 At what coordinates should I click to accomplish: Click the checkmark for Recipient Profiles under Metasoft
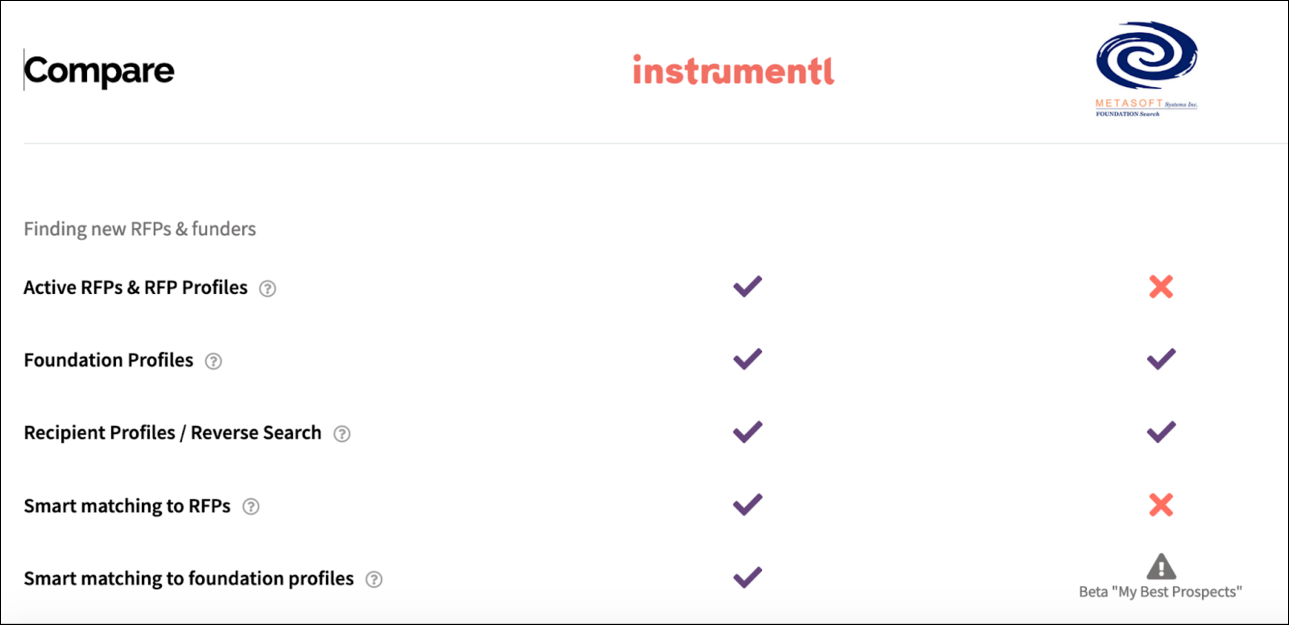pyautogui.click(x=1160, y=431)
